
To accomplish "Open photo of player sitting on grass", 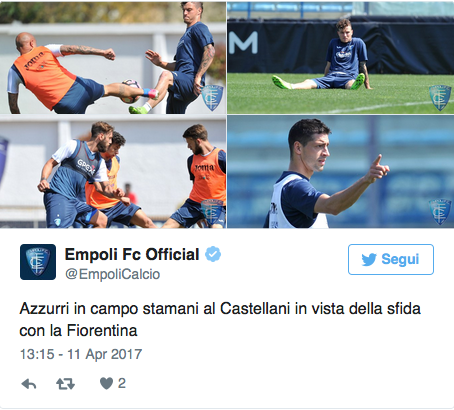I will point(340,57).
